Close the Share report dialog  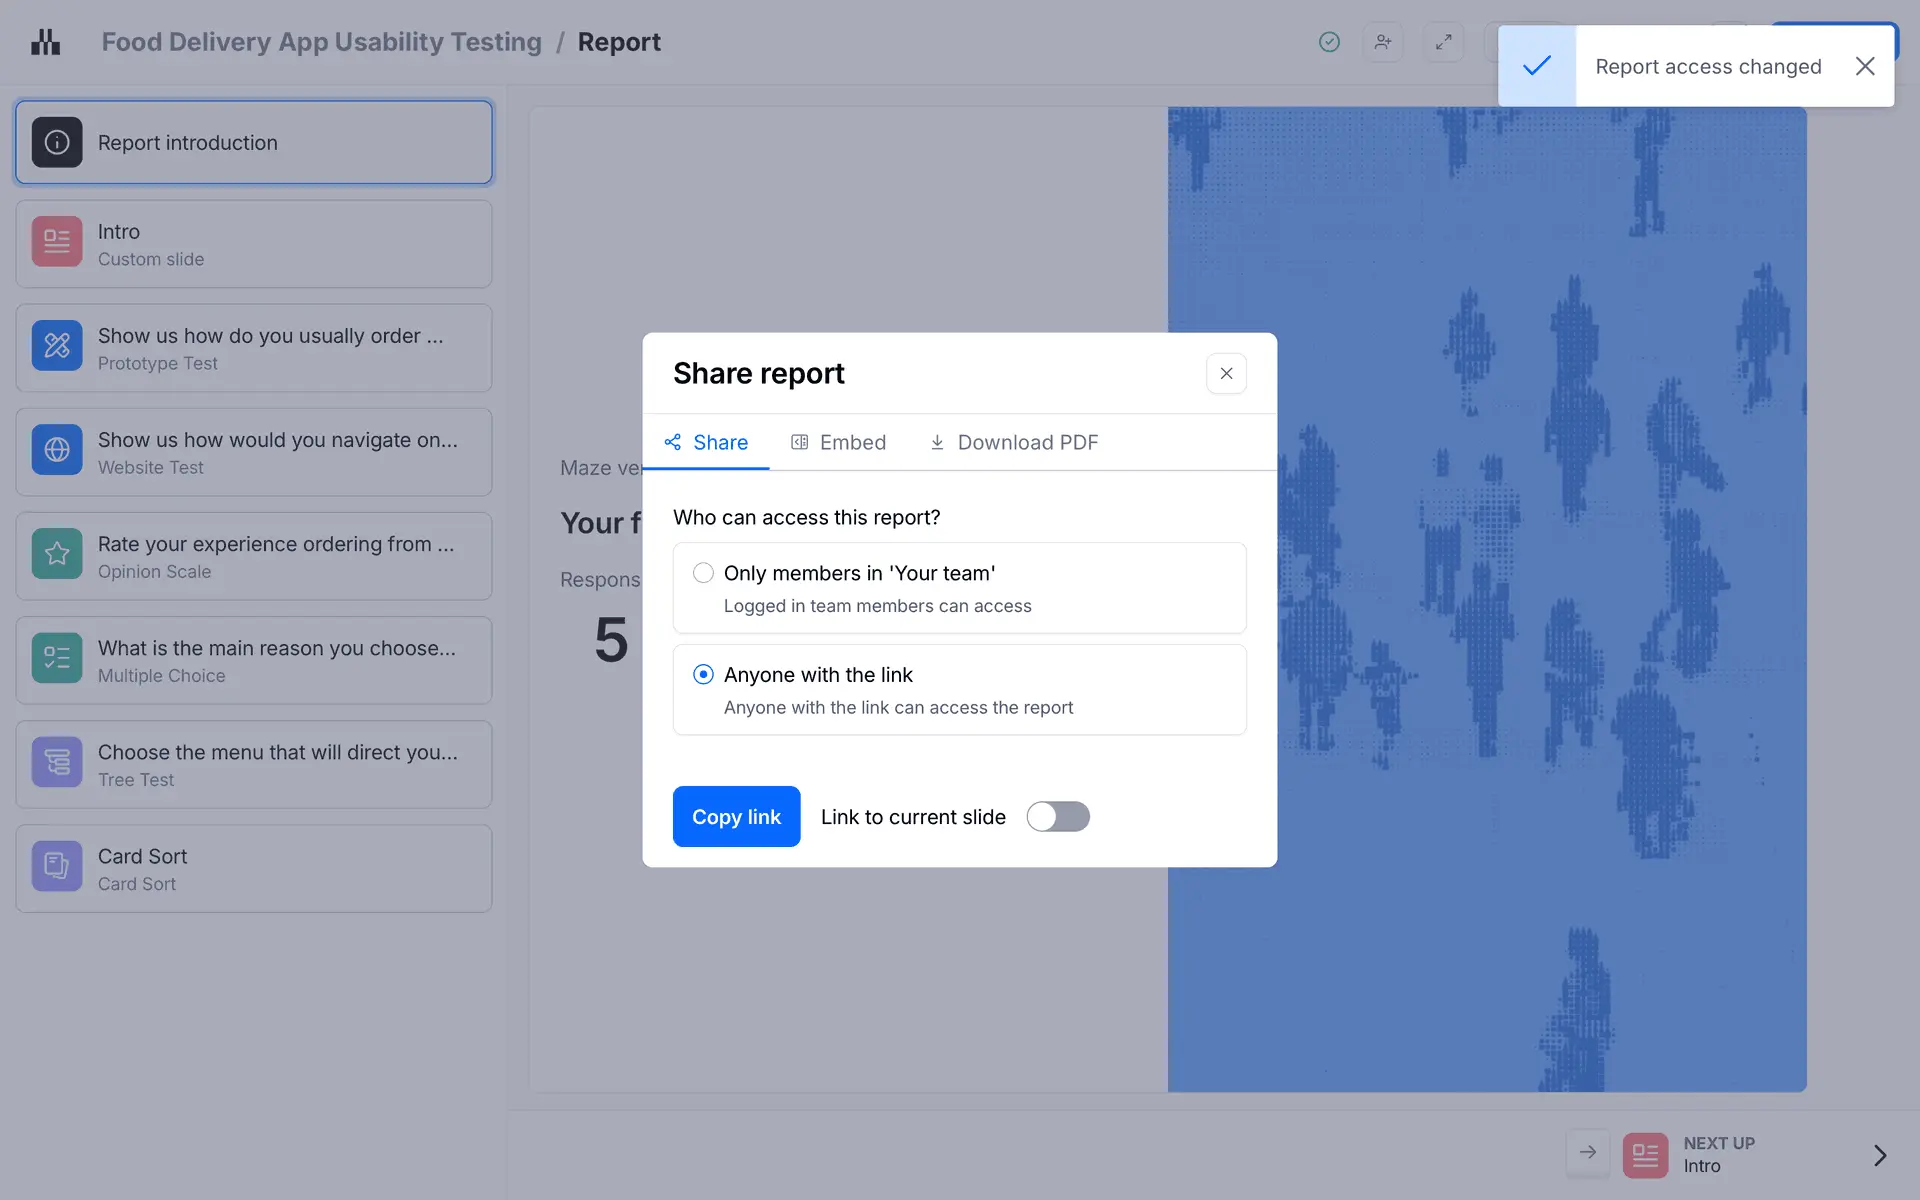[1226, 373]
